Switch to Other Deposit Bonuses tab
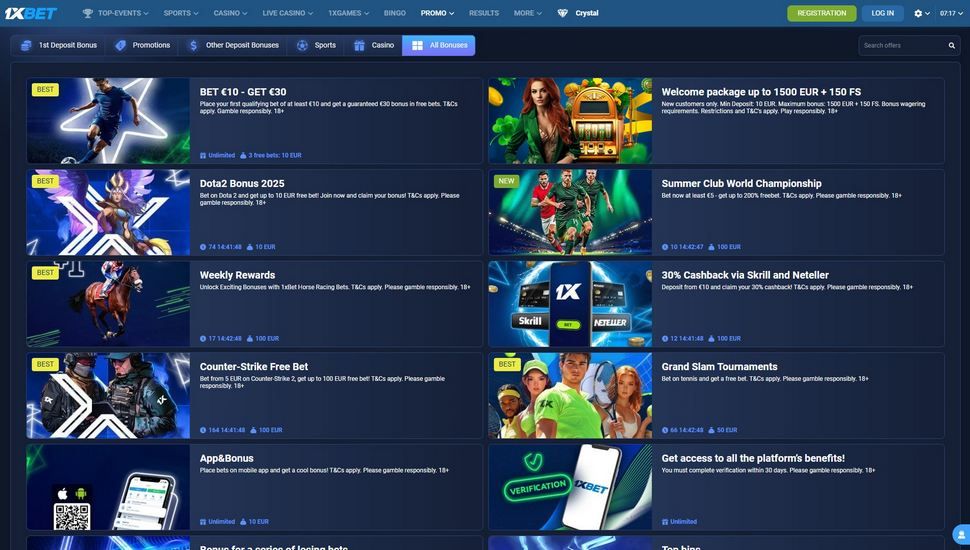This screenshot has height=550, width=970. tap(233, 45)
